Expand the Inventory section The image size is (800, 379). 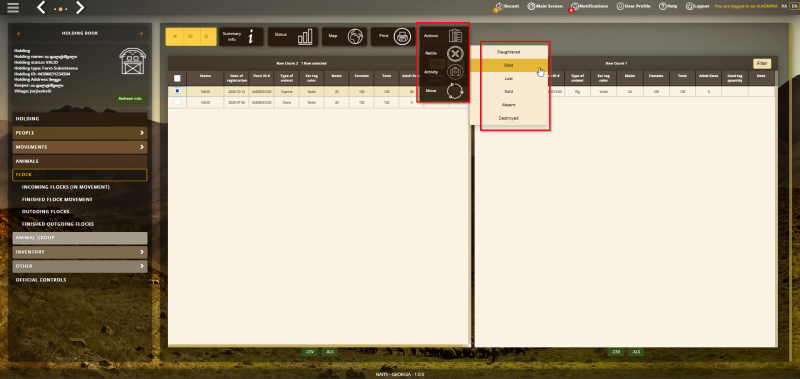click(x=80, y=252)
